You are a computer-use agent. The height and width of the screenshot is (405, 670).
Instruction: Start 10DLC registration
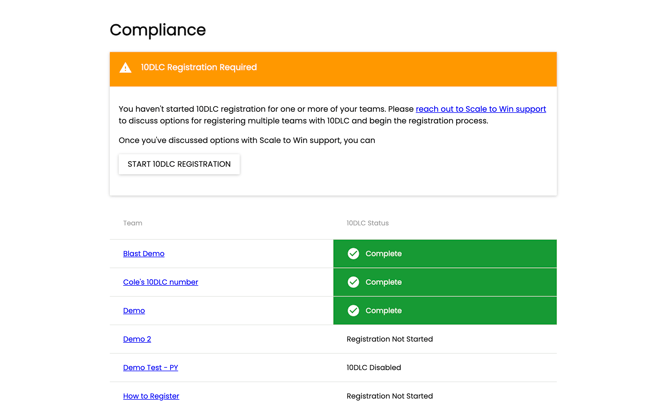[179, 164]
